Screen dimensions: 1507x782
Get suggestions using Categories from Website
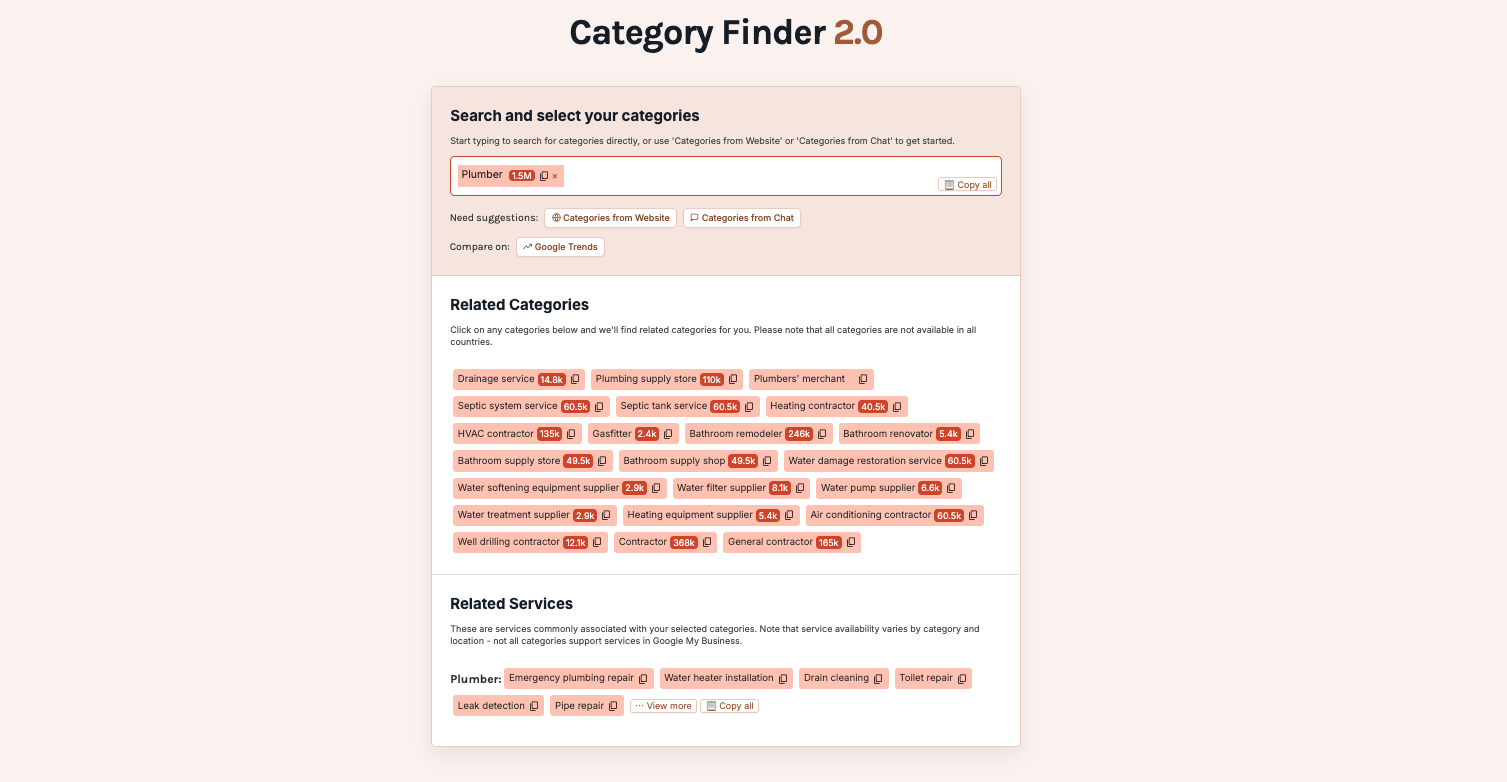tap(610, 217)
